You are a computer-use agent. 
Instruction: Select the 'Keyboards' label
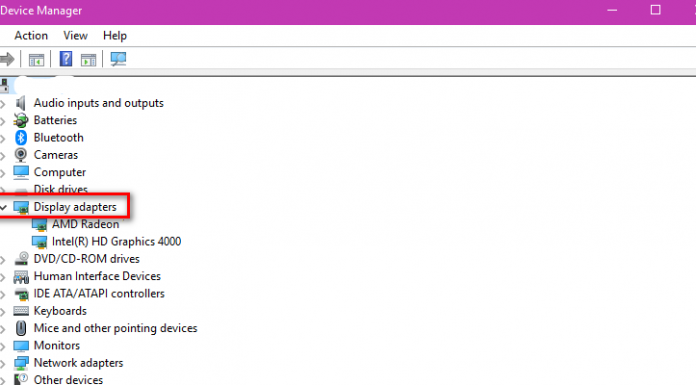point(60,311)
